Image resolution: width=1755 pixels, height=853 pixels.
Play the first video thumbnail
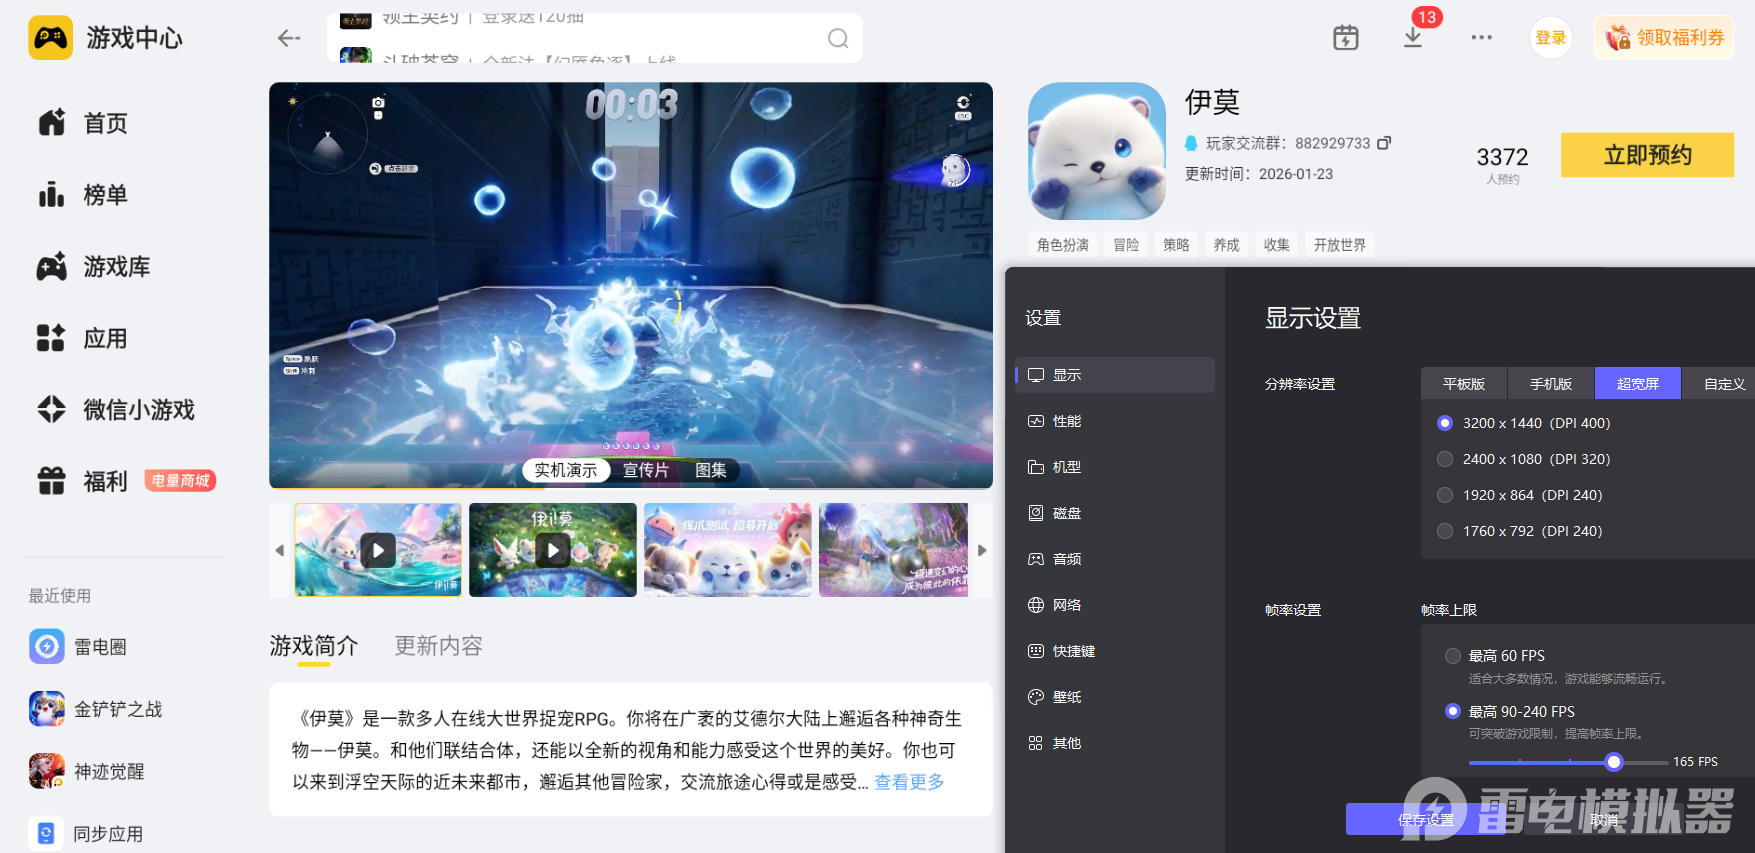click(378, 550)
